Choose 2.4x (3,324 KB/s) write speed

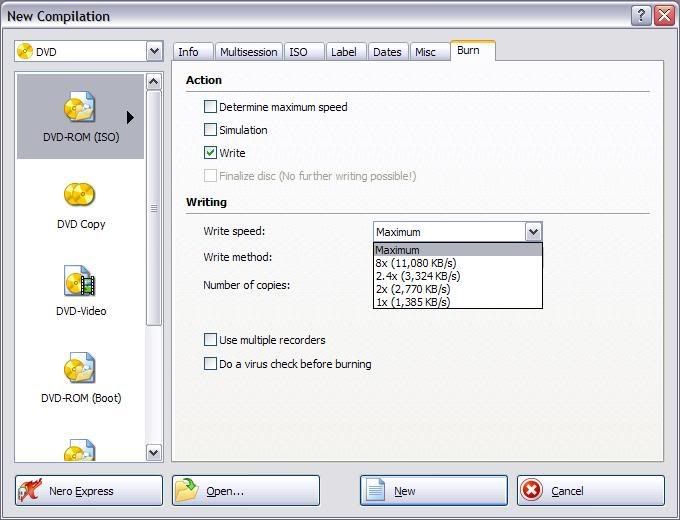point(458,276)
